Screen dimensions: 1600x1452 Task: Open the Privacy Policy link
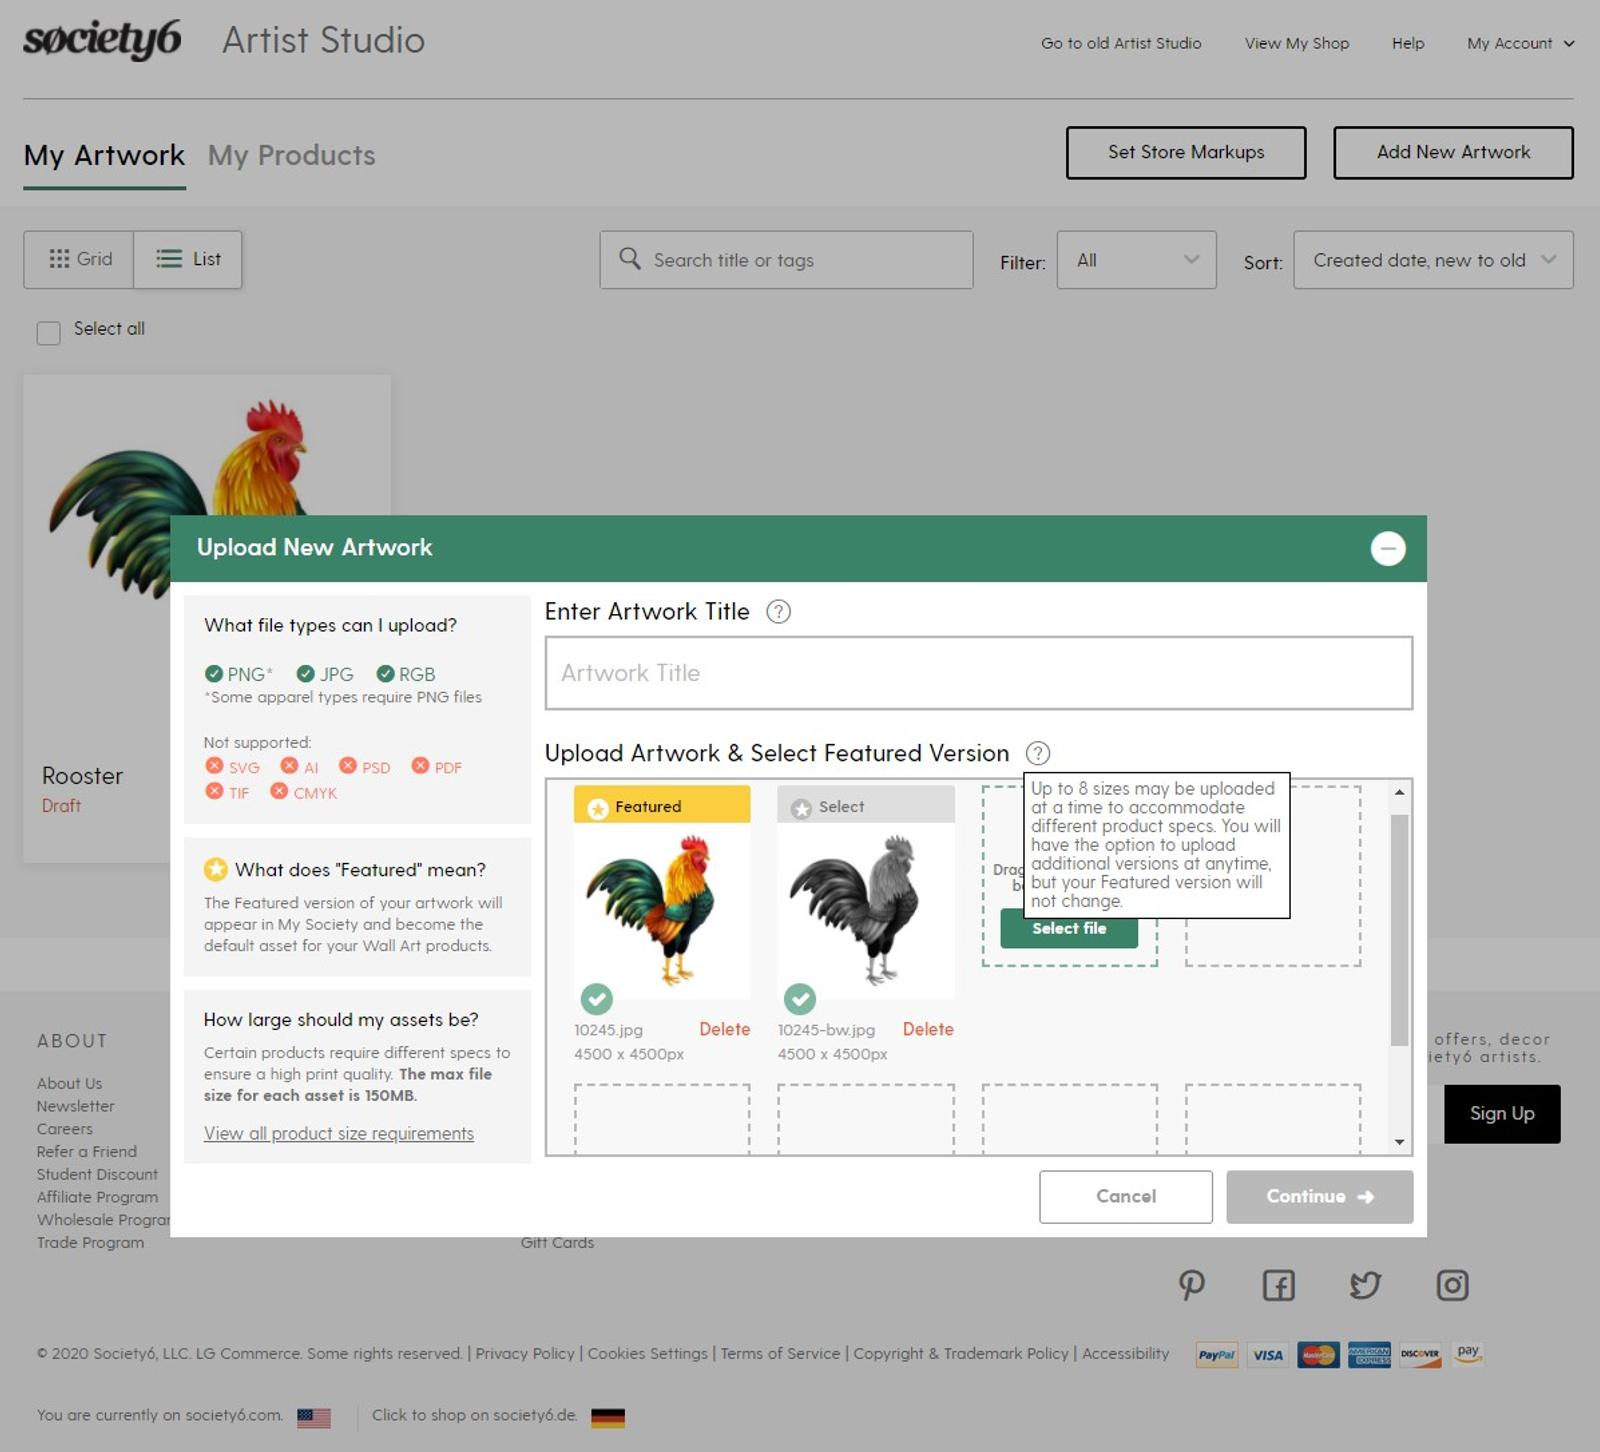coord(525,1353)
